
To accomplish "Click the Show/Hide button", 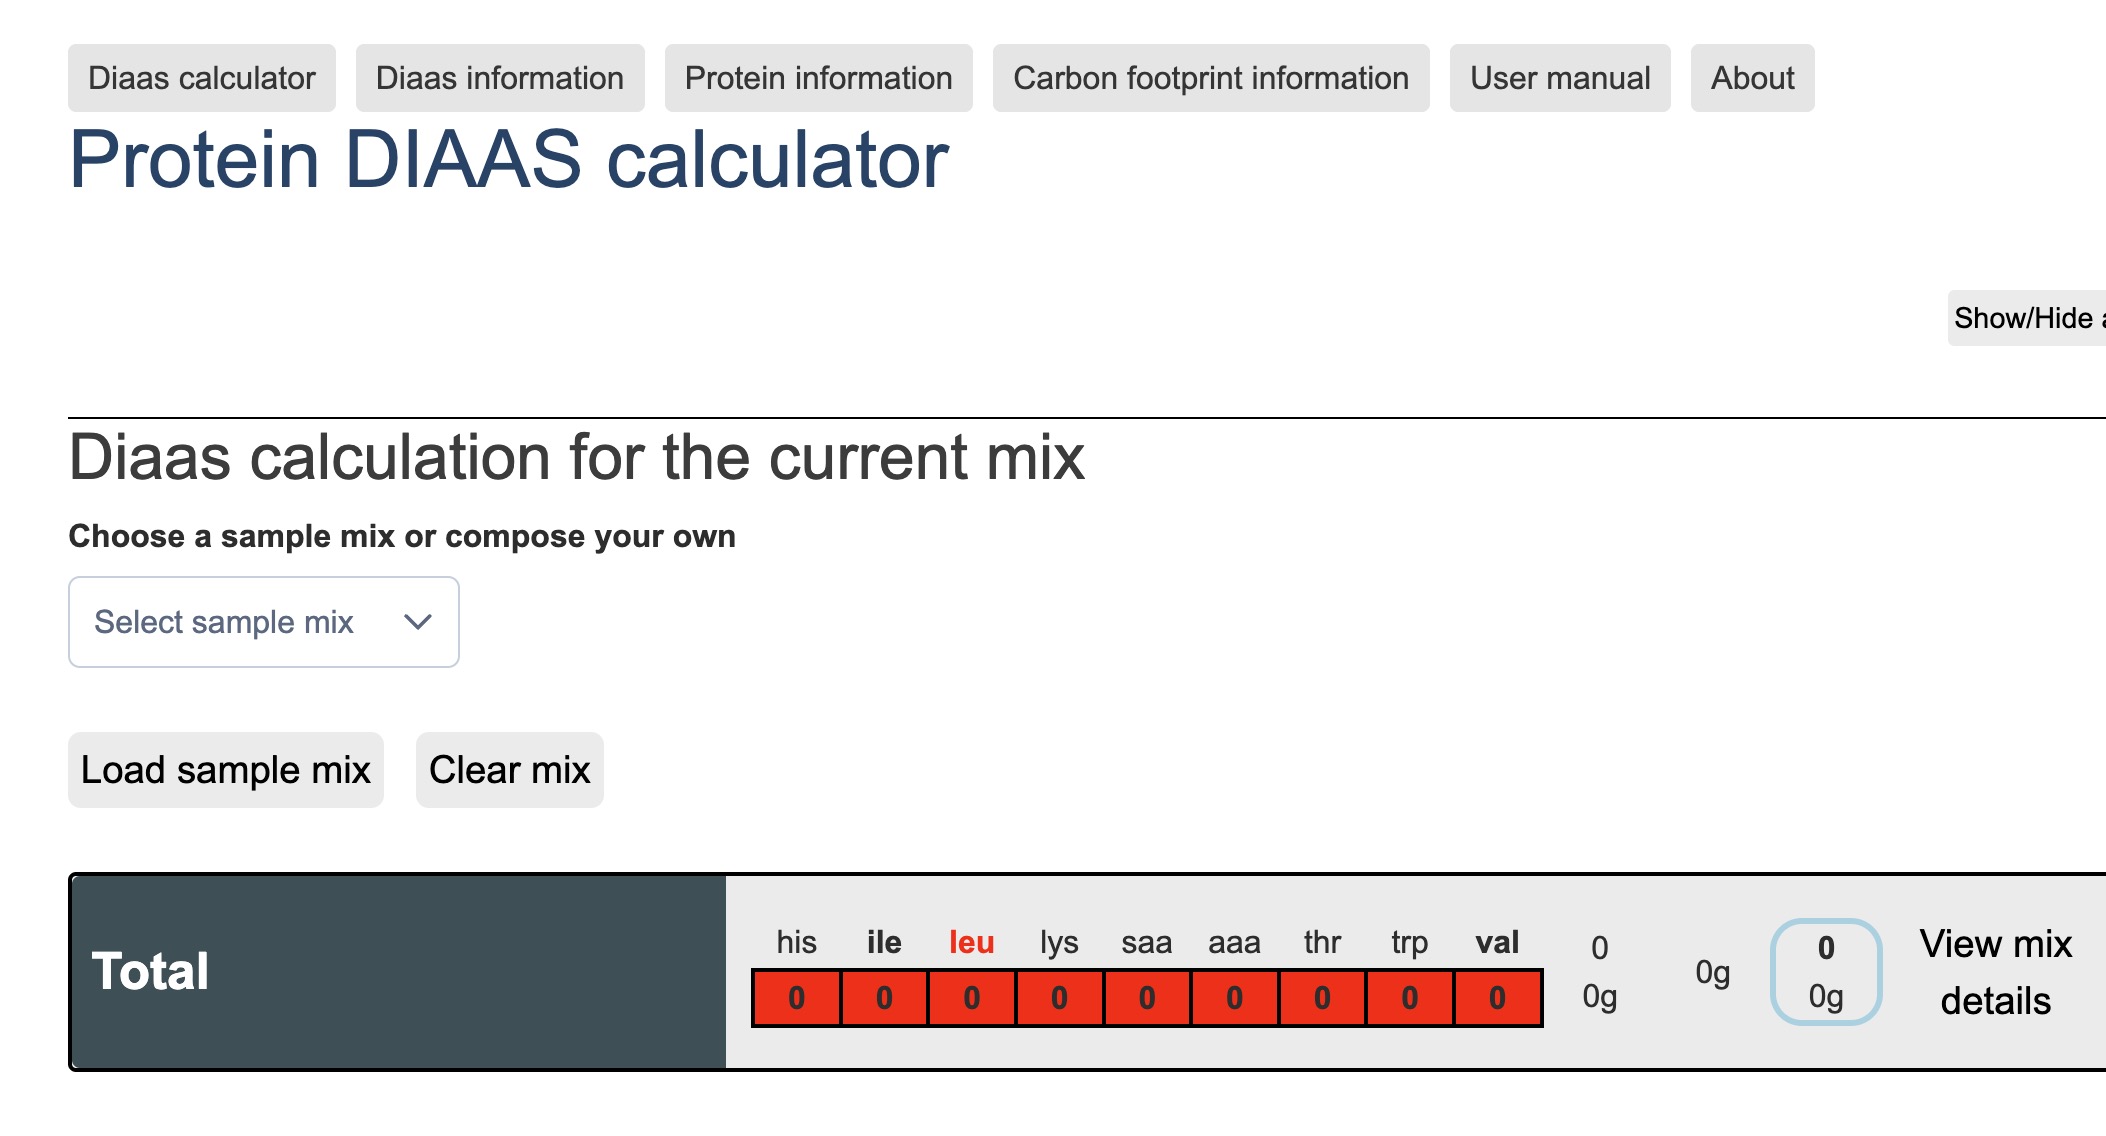I will 2026,318.
